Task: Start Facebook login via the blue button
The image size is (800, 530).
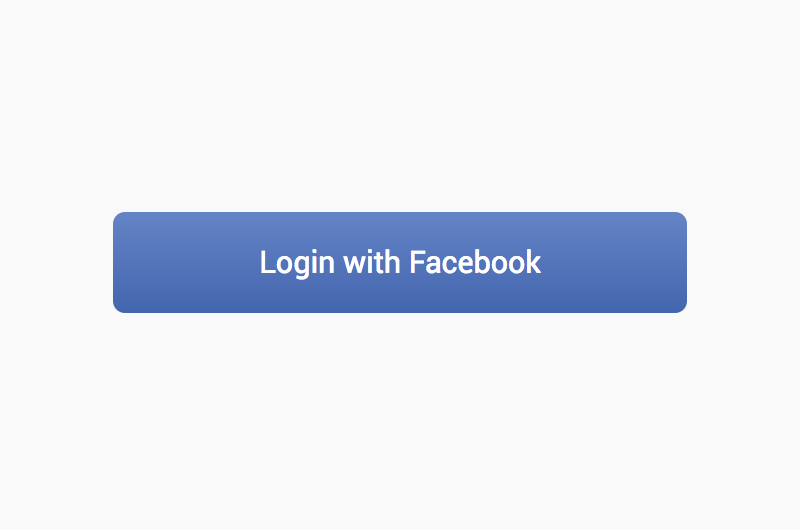Action: pos(400,262)
